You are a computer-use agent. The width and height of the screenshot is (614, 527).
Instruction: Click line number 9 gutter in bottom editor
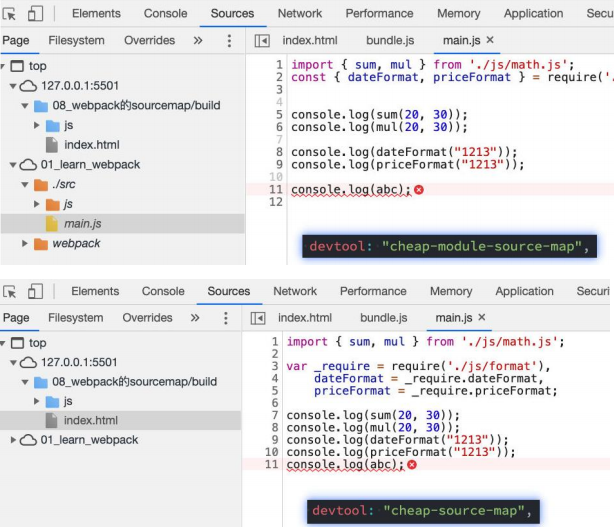coord(275,440)
